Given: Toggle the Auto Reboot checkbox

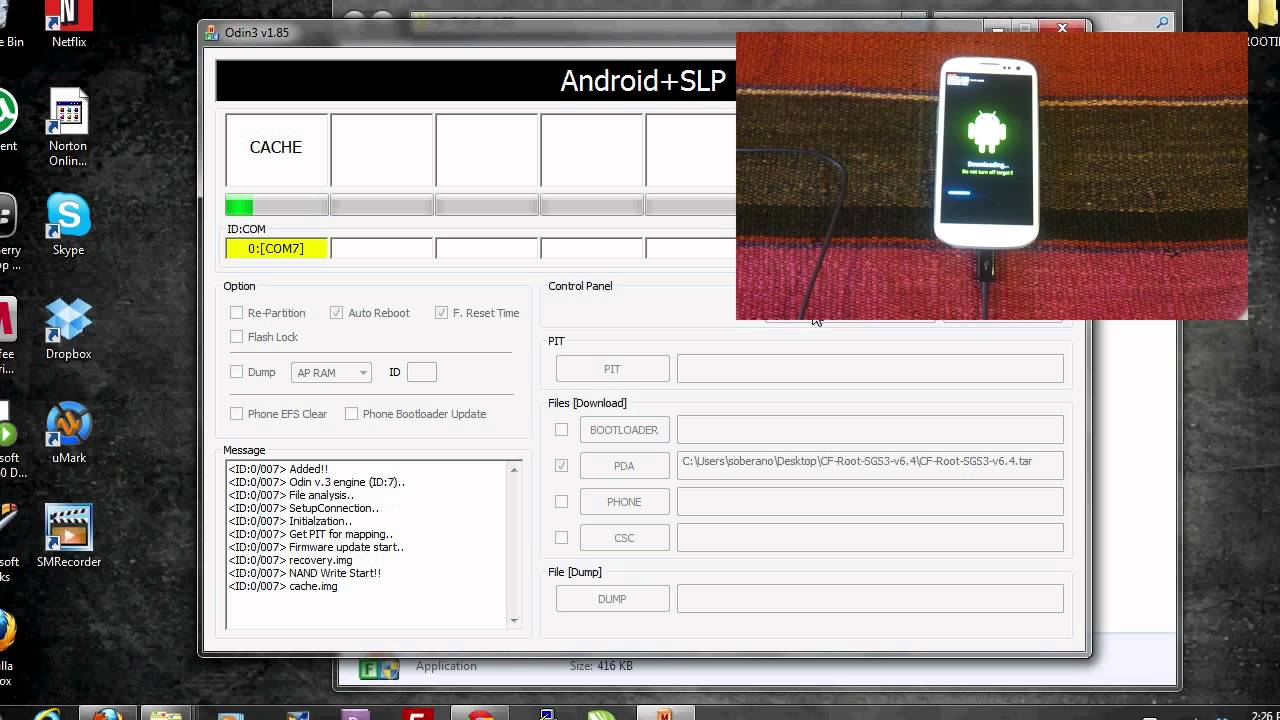Looking at the screenshot, I should pos(337,313).
